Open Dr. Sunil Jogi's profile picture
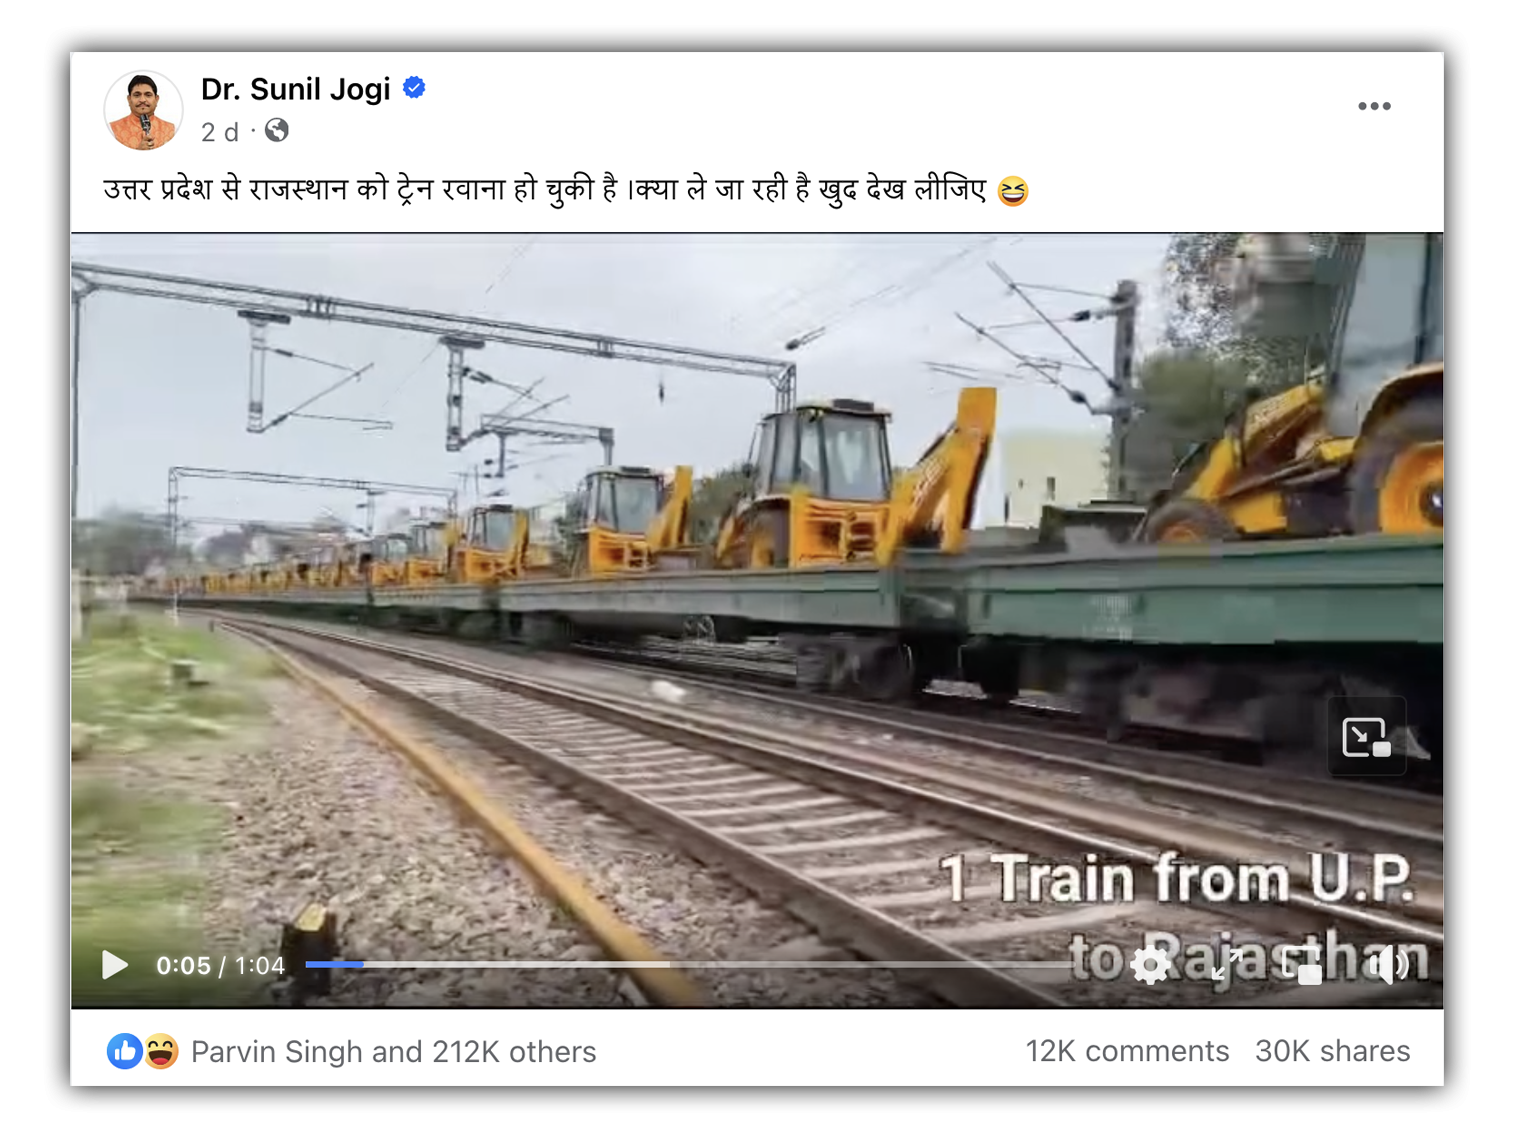Image resolution: width=1514 pixels, height=1138 pixels. (x=144, y=110)
